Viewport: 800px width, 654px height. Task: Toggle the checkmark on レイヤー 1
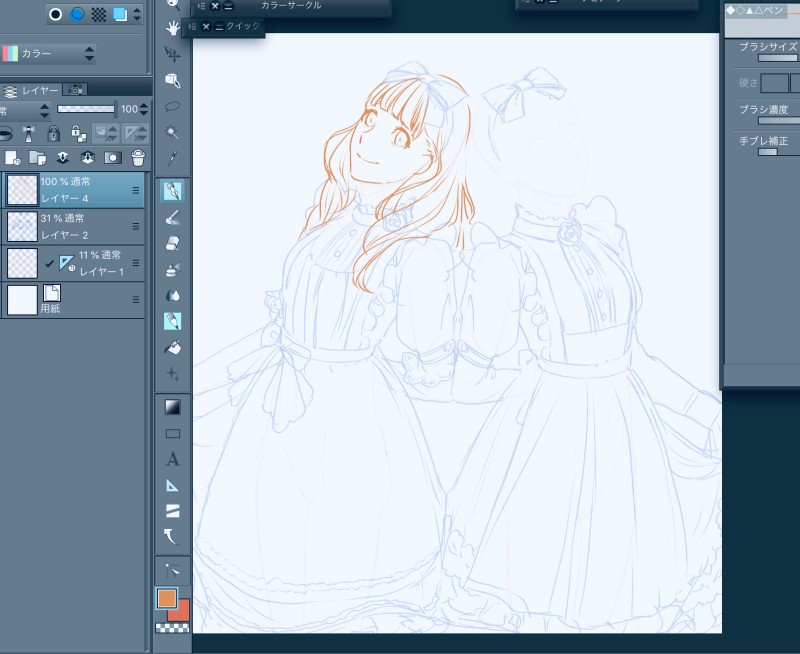coord(49,263)
